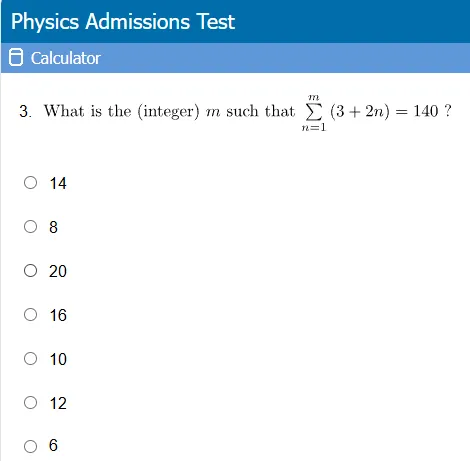Select the radio button for 8
470x461 pixels.
(x=30, y=227)
